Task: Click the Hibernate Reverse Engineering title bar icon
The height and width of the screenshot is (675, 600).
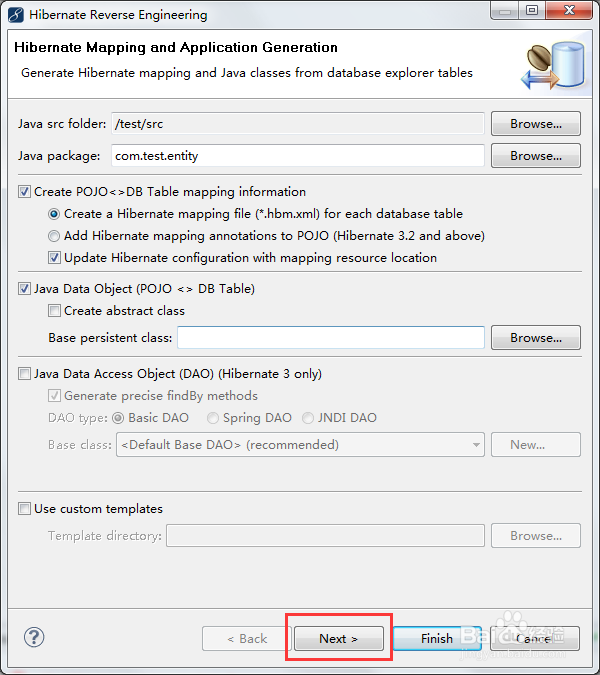Action: coord(15,15)
